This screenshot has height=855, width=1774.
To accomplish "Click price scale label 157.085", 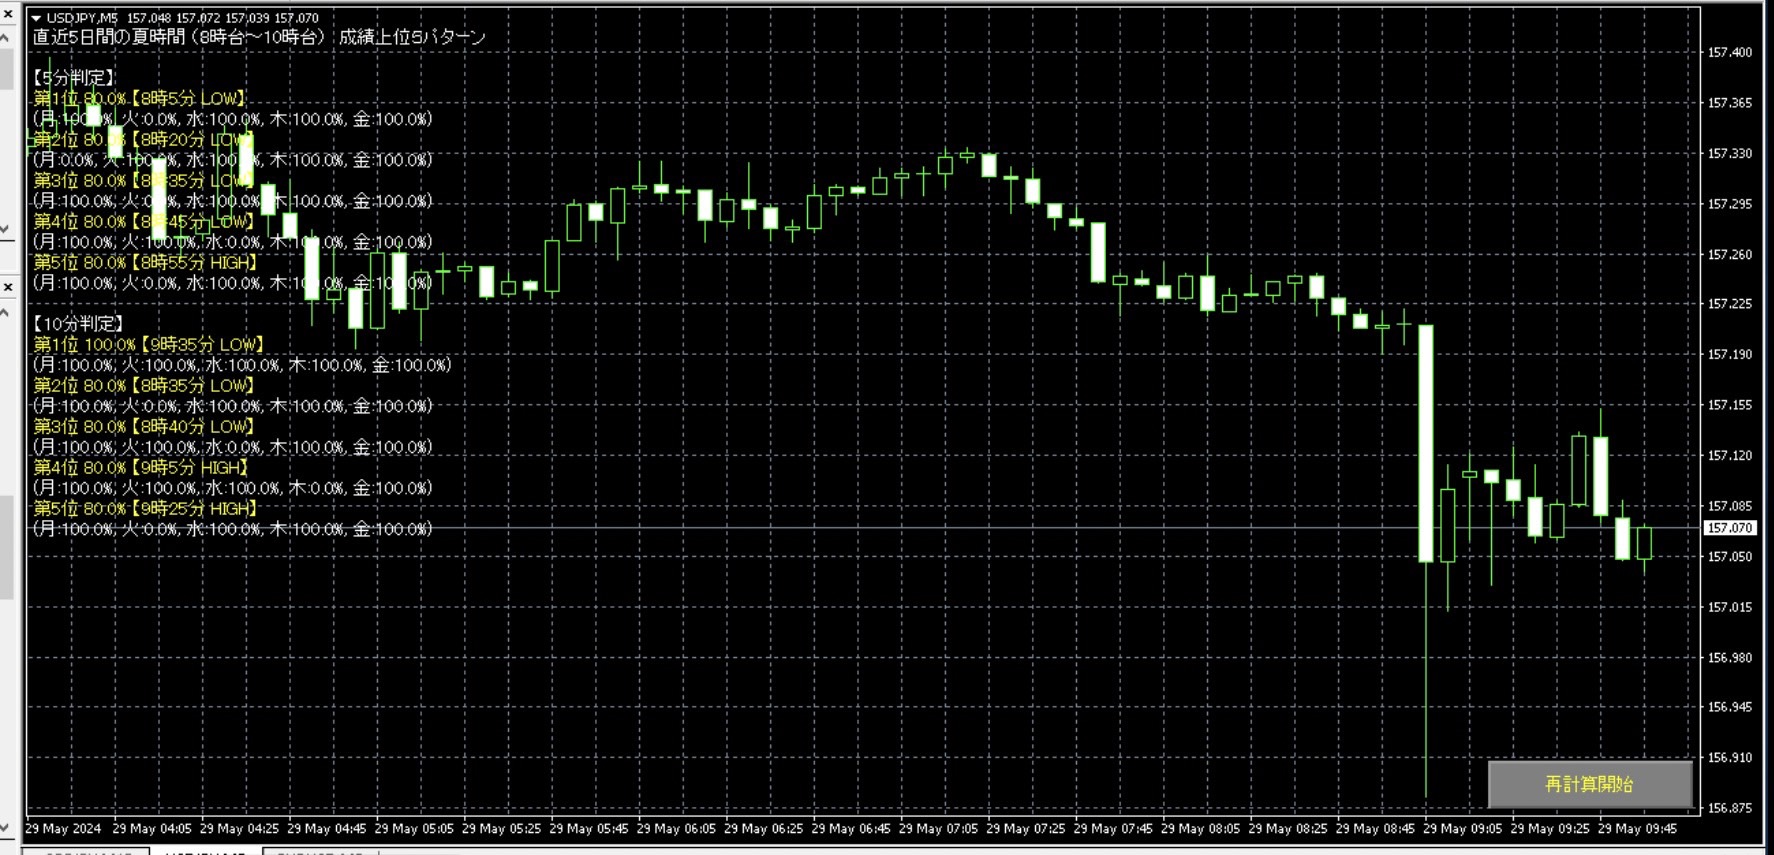I will click(x=1730, y=506).
